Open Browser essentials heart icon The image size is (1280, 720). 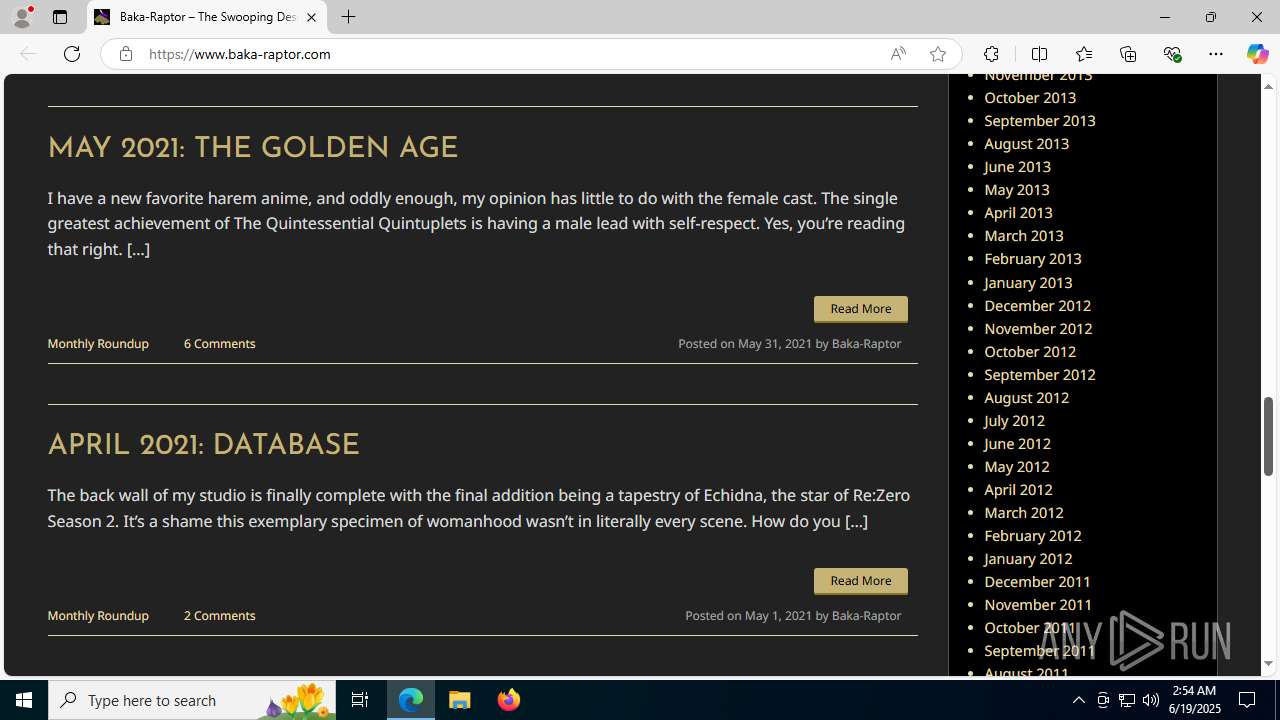(1172, 54)
